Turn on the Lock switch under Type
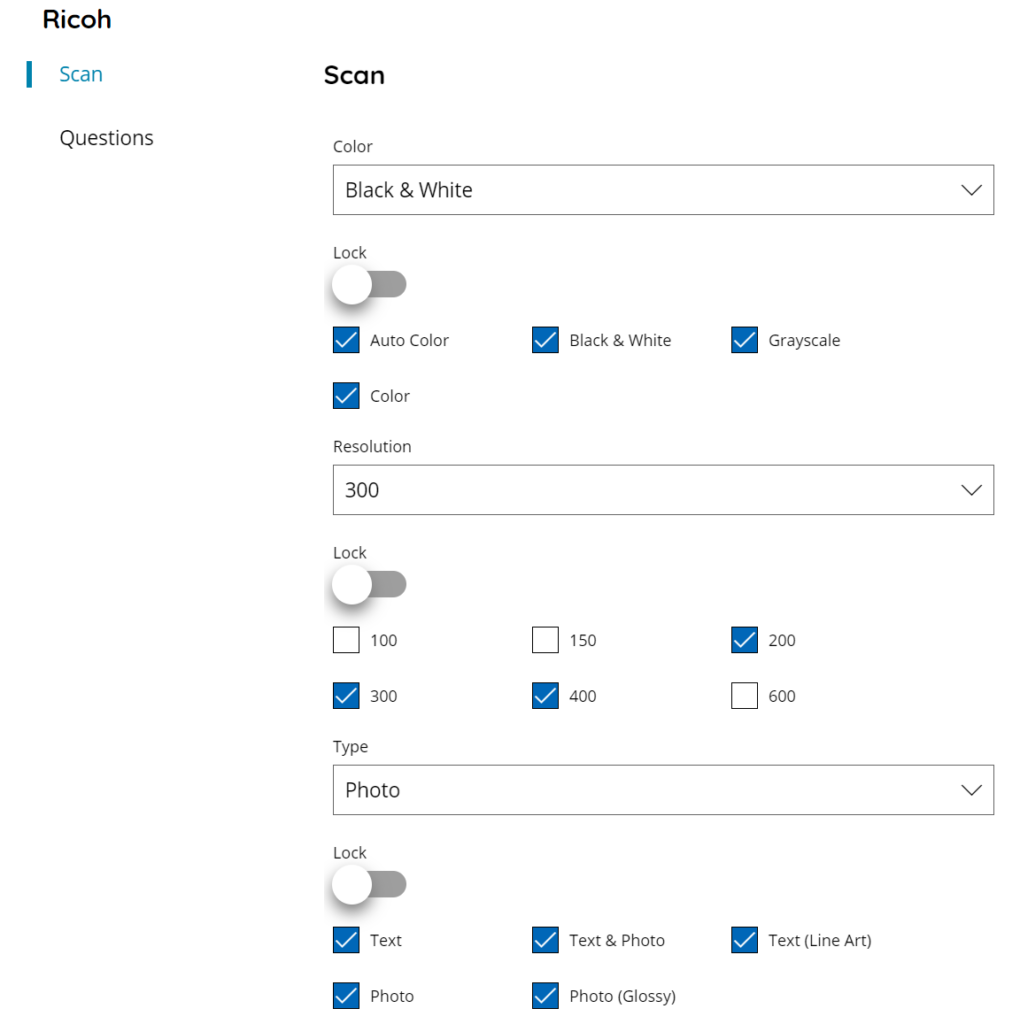Viewport: 1020px width, 1024px height. pyautogui.click(x=370, y=885)
